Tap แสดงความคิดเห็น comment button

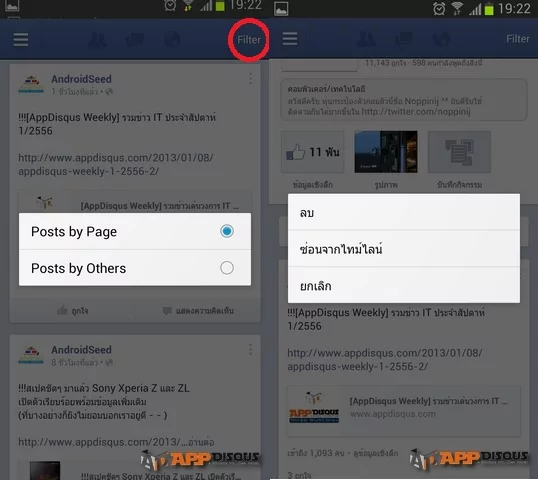[x=198, y=311]
